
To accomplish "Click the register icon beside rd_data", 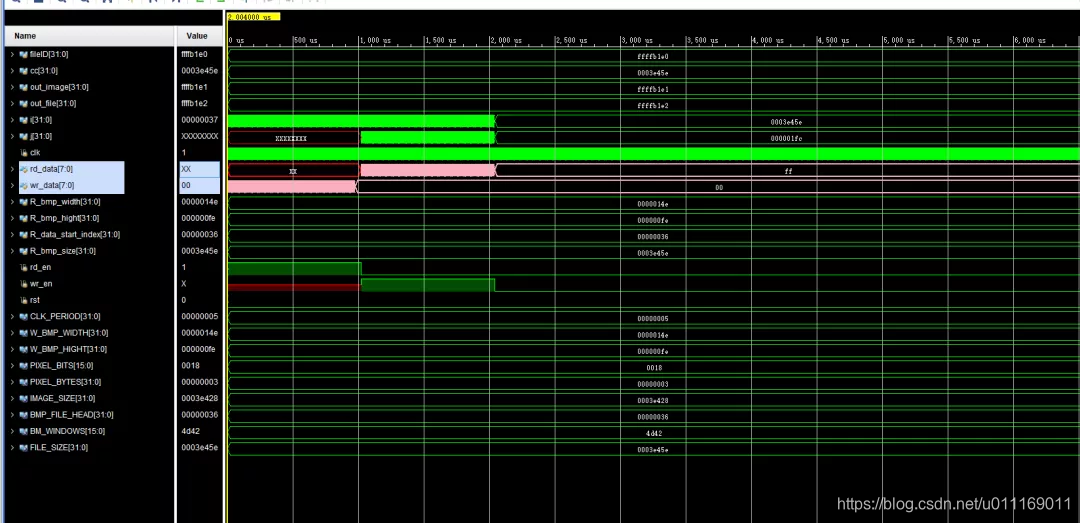I will (23, 169).
